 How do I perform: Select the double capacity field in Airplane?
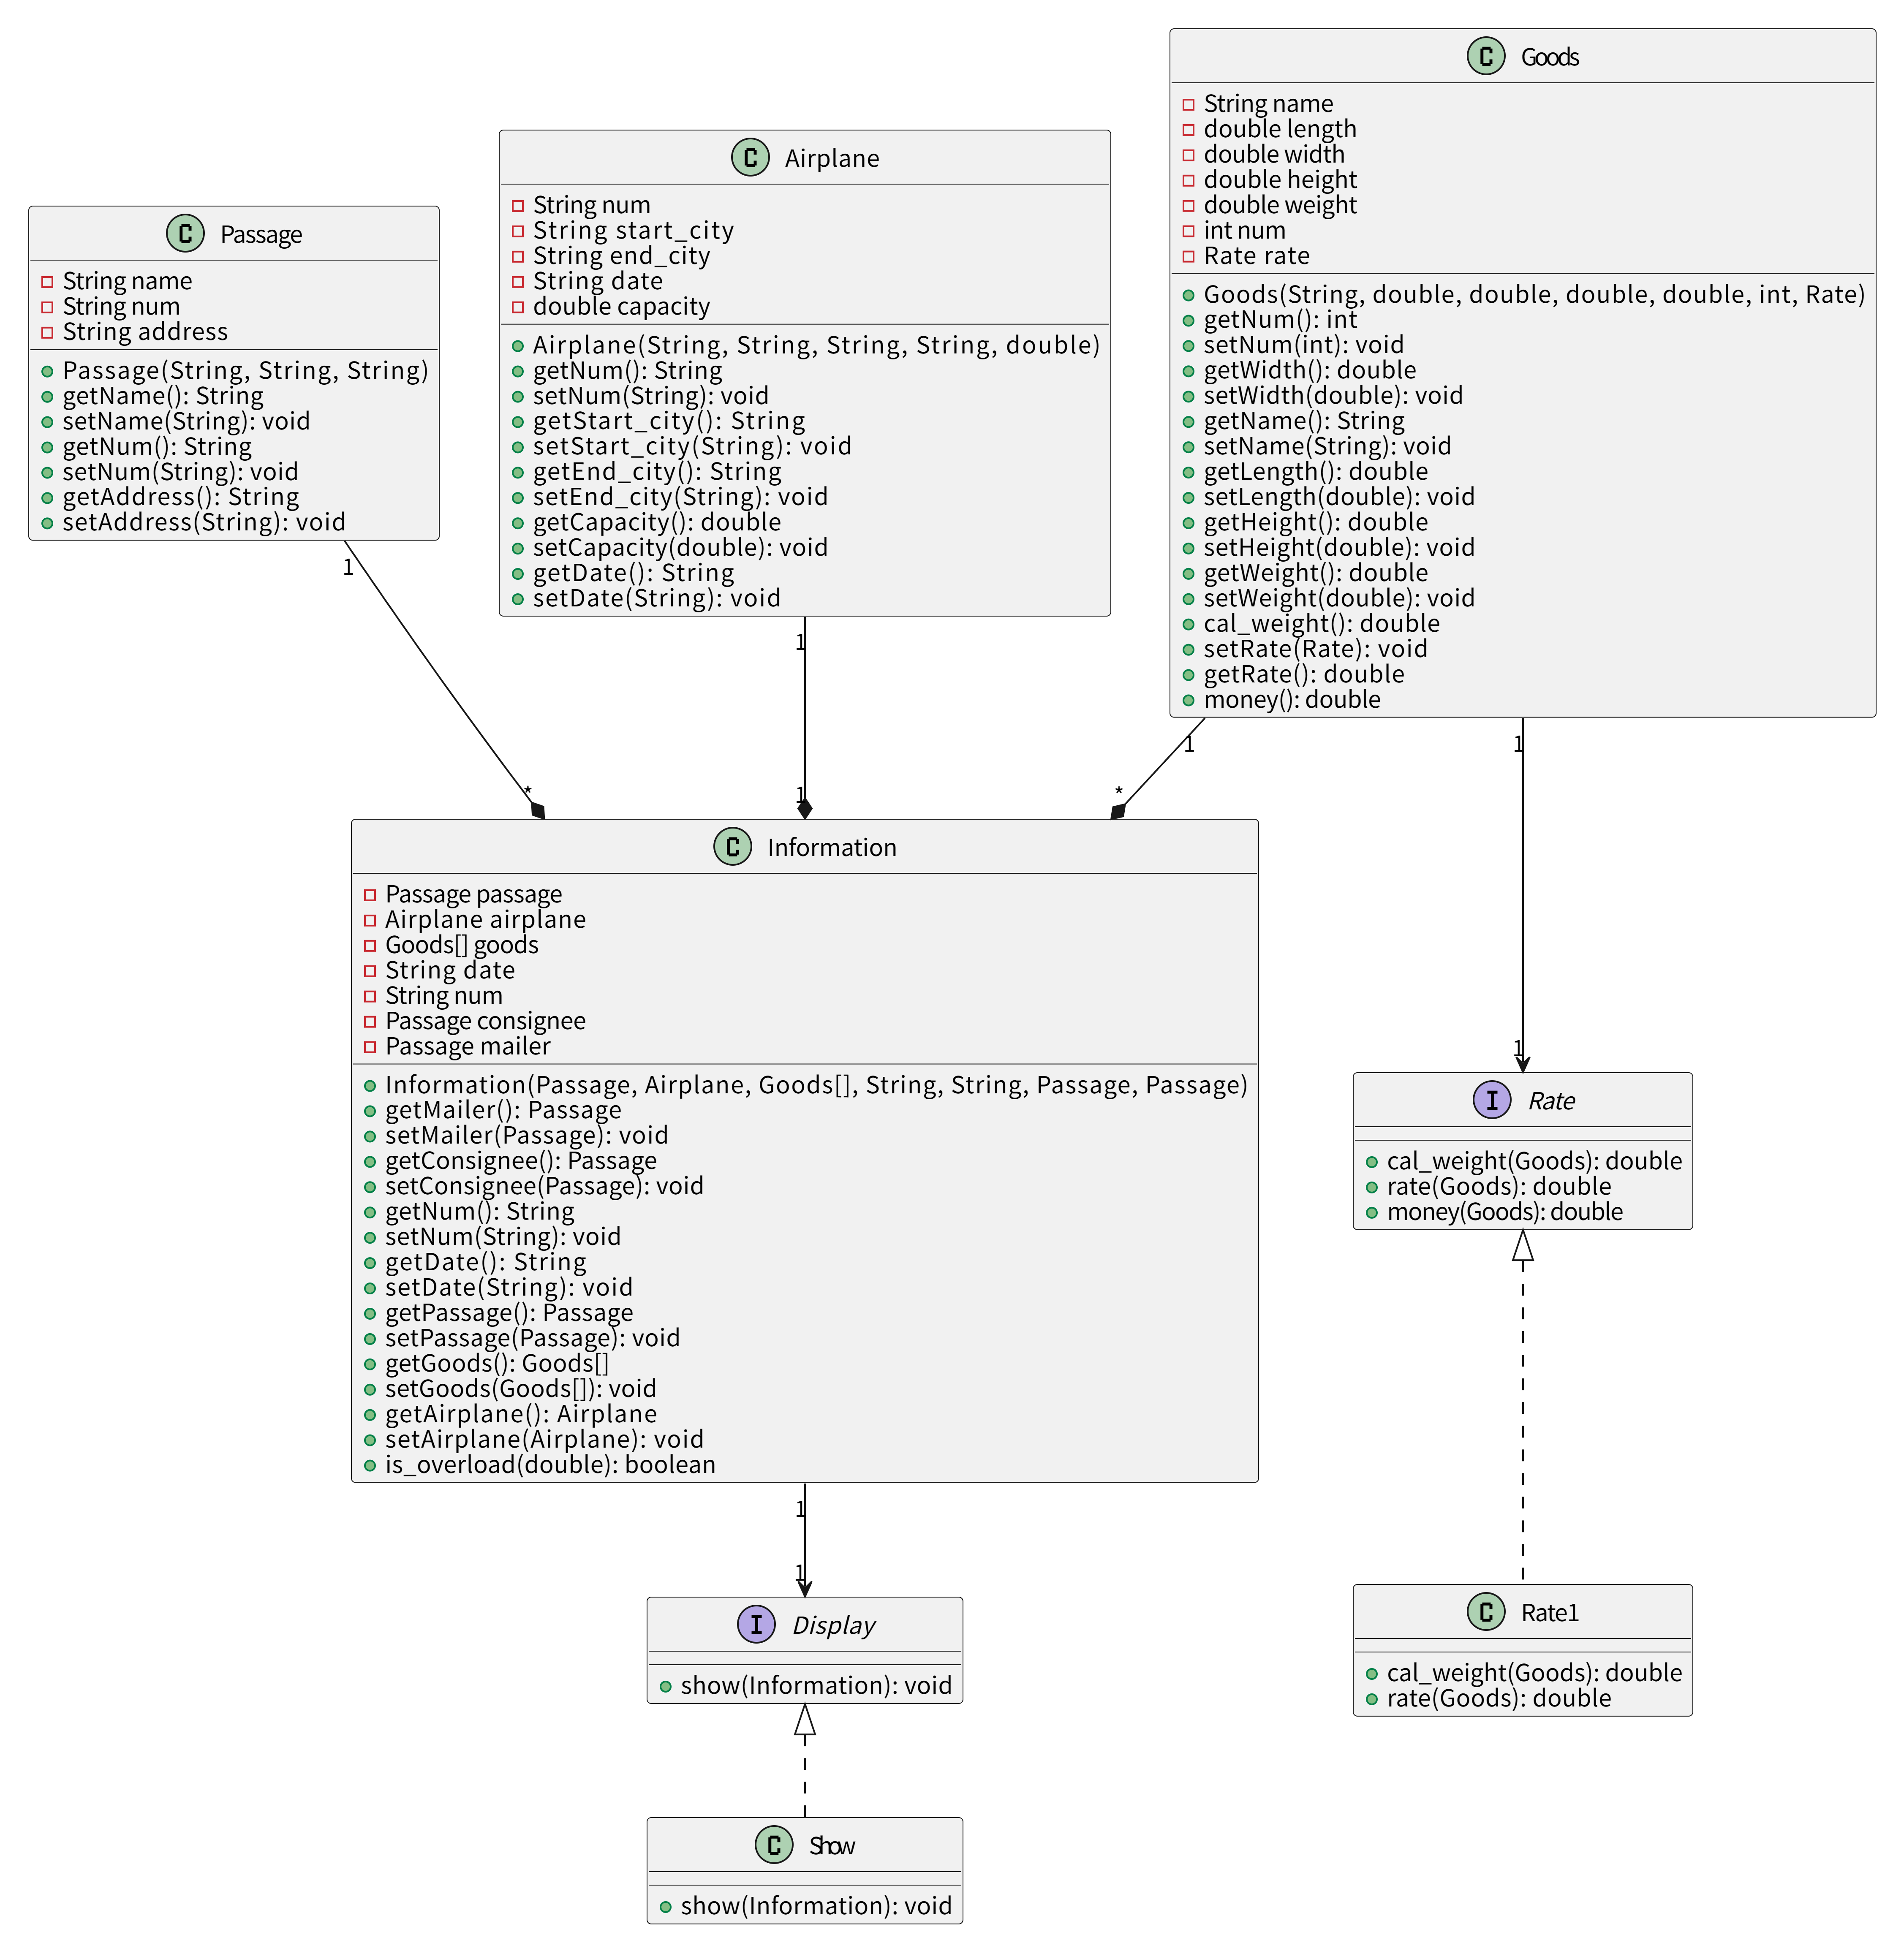[621, 307]
